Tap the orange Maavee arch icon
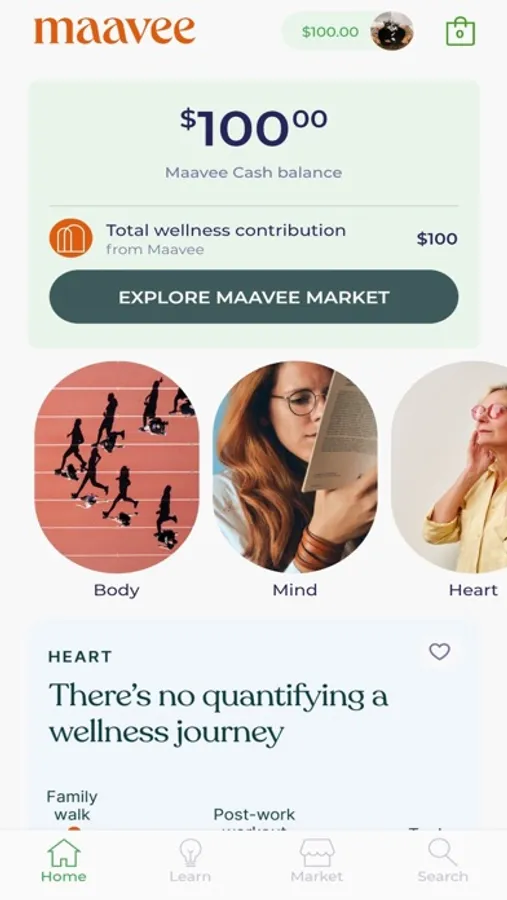The width and height of the screenshot is (507, 900). (71, 238)
